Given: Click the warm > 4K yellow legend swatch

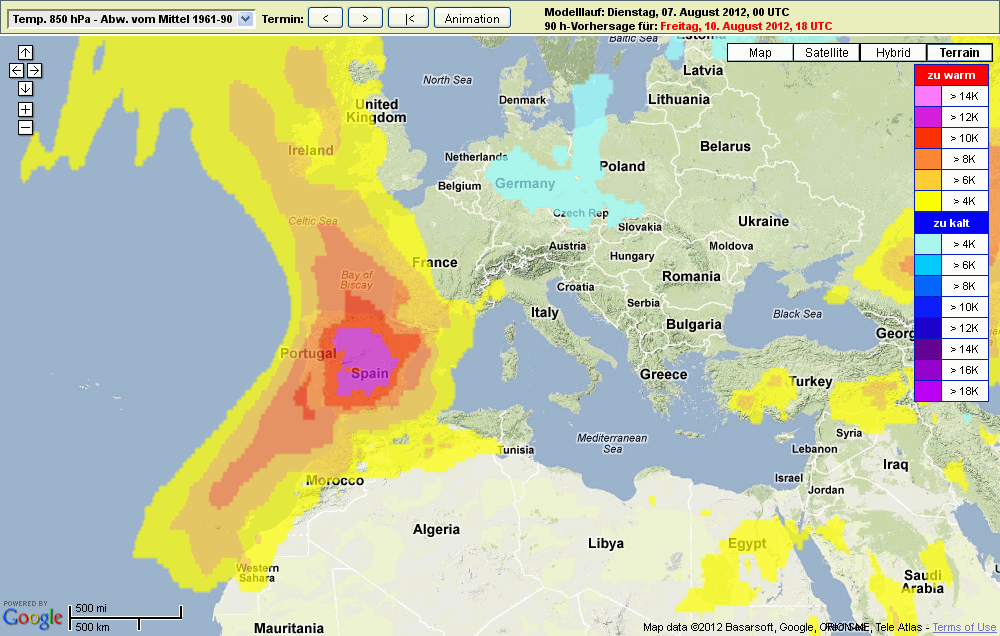Looking at the screenshot, I should pyautogui.click(x=928, y=202).
